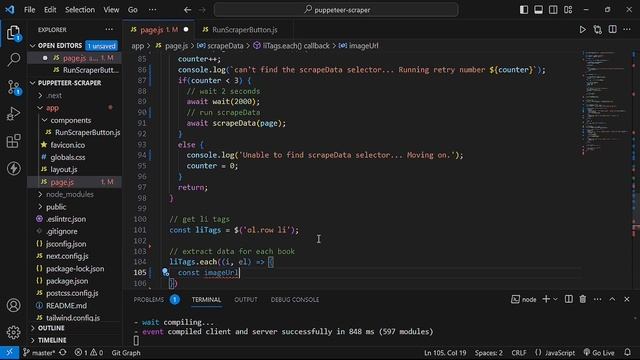Open the Accounts icon in activity bar
This screenshot has height=360, width=640.
coord(13,305)
